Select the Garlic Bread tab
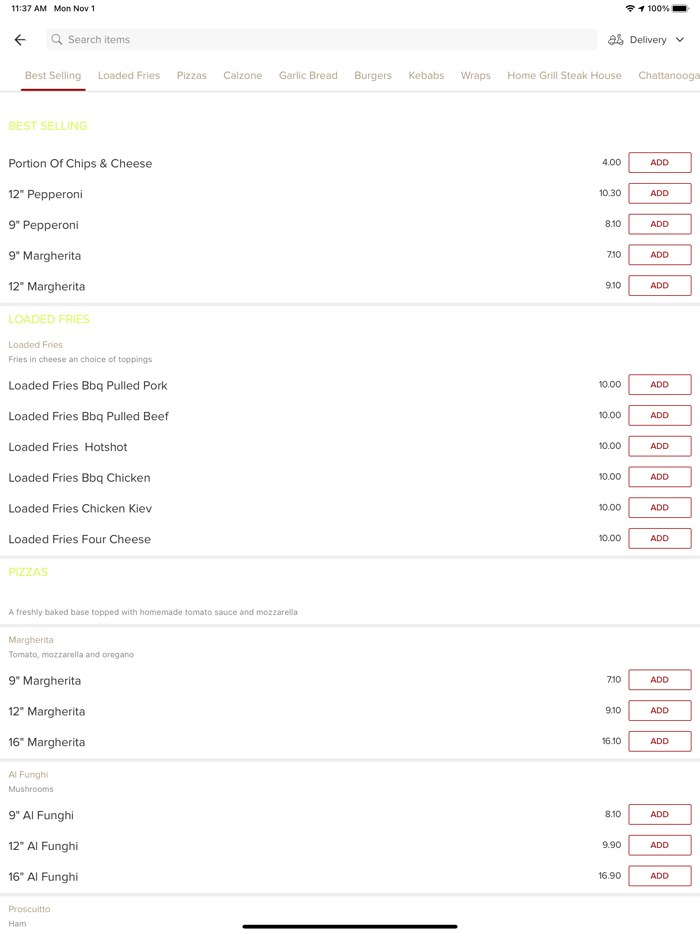 click(308, 76)
